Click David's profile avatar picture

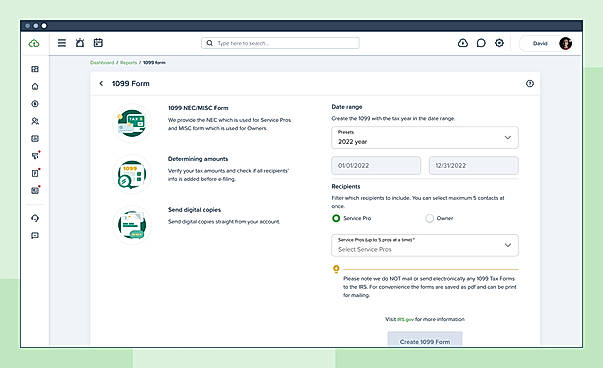(565, 43)
